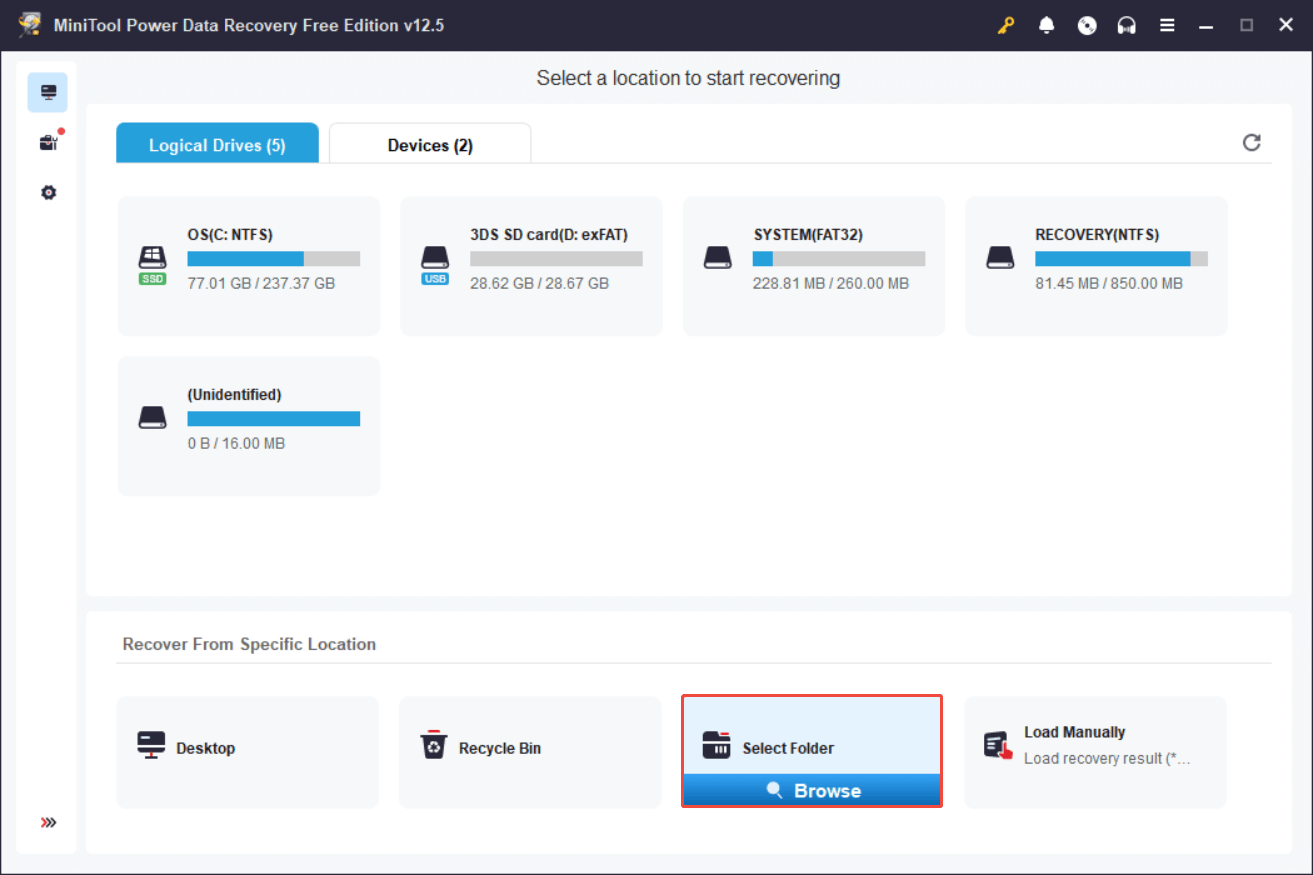1313x875 pixels.
Task: Select the Unidentified partition
Action: click(x=249, y=425)
